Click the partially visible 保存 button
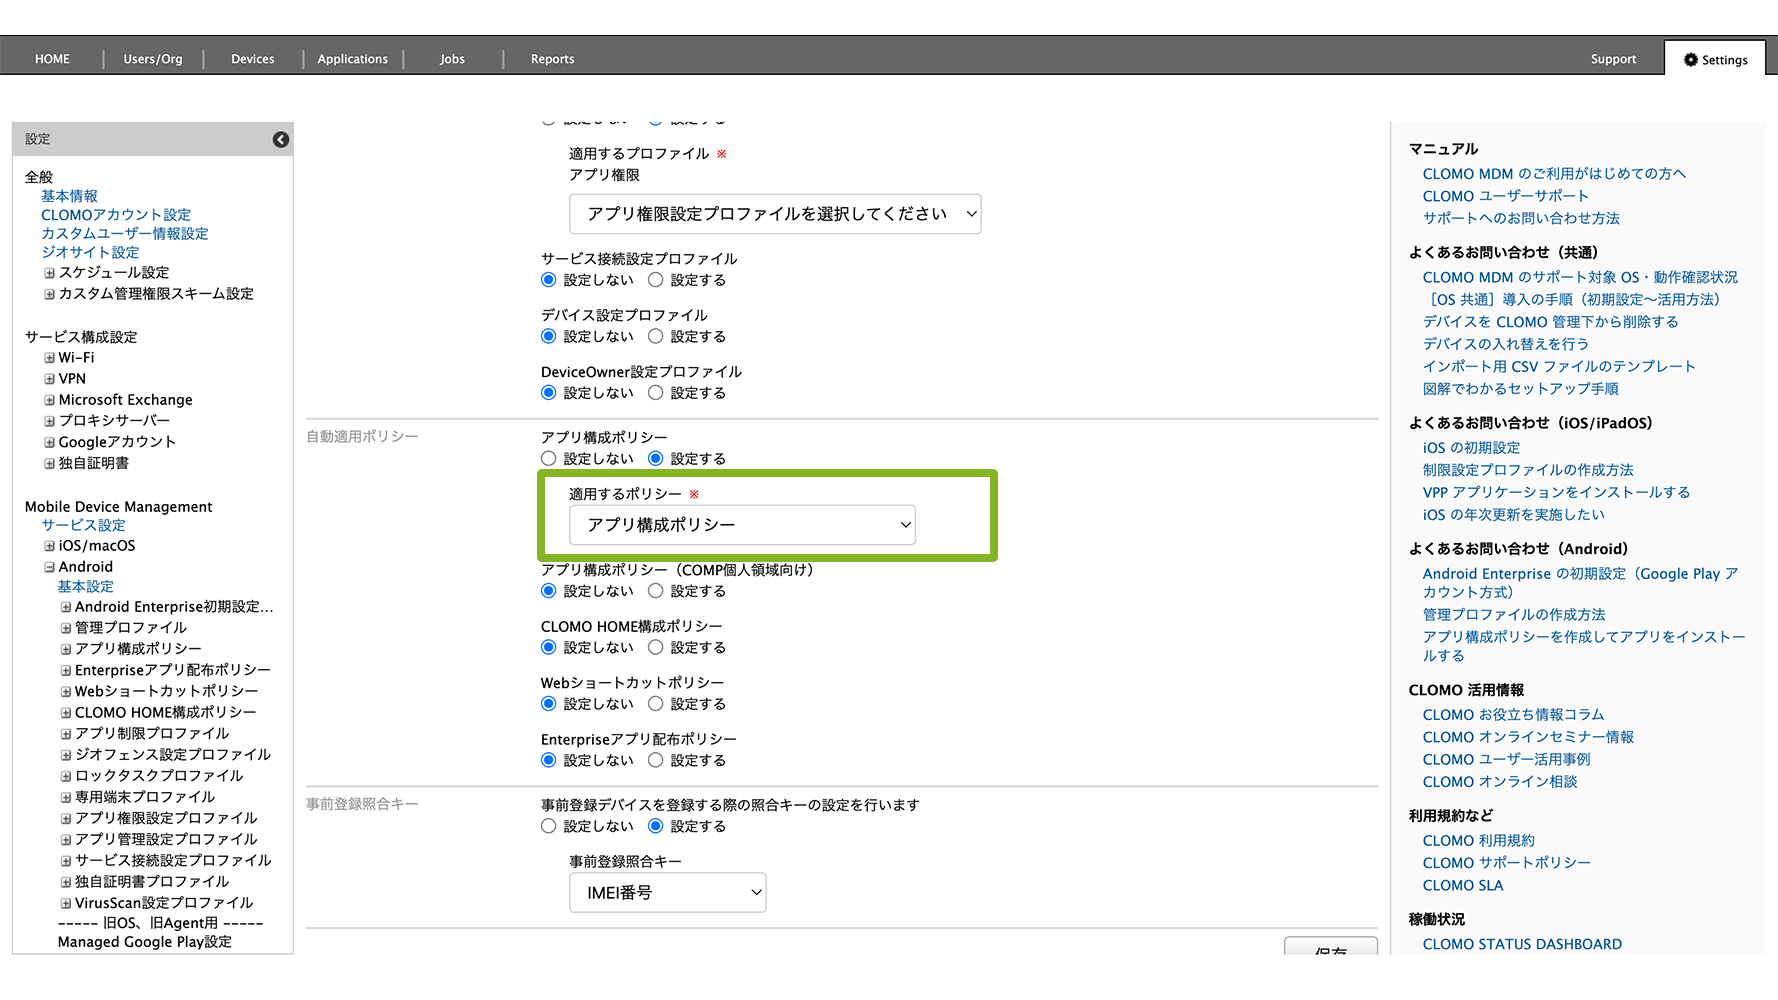This screenshot has width=1778, height=1000. tap(1330, 947)
